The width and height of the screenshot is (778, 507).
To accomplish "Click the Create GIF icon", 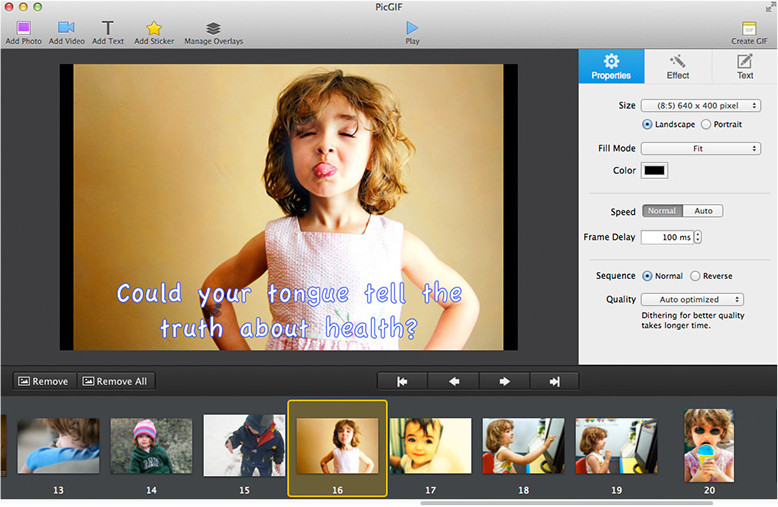I will coord(749,28).
